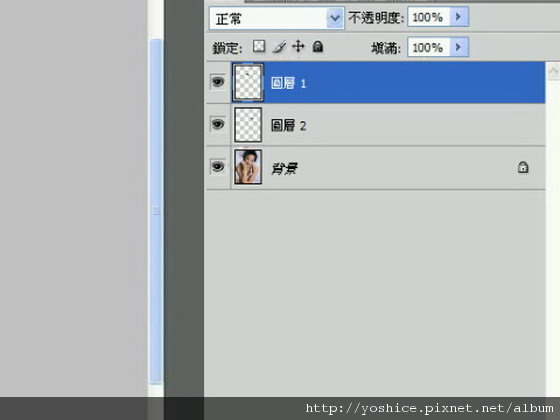Screen dimensions: 560x420
Task: Click the 填滿 100% value field
Action: click(x=428, y=47)
